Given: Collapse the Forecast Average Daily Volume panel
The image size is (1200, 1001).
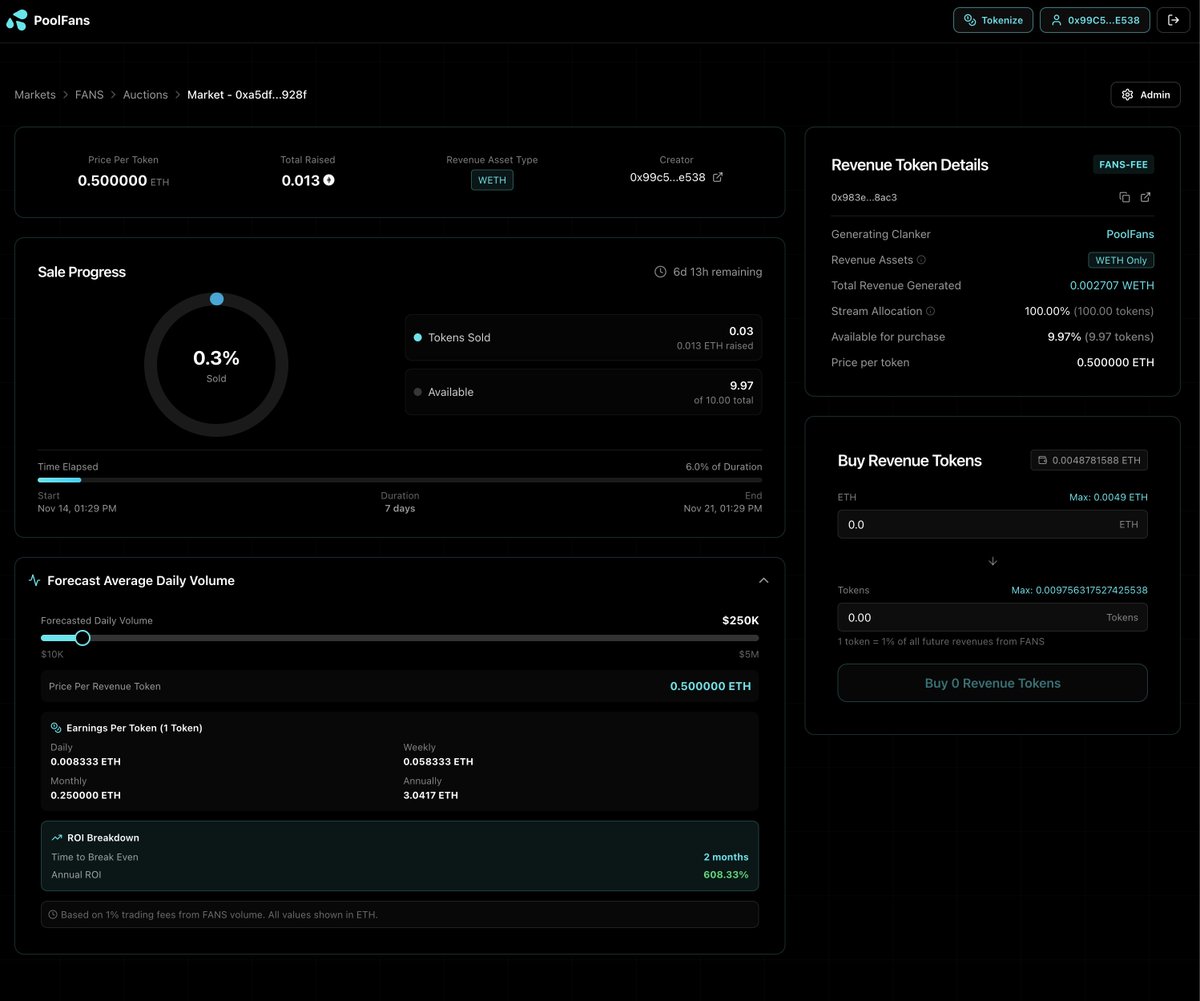Looking at the screenshot, I should (x=763, y=581).
